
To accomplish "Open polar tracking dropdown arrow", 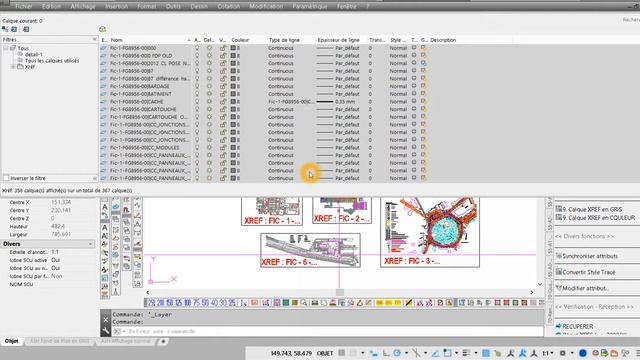I will [407, 353].
